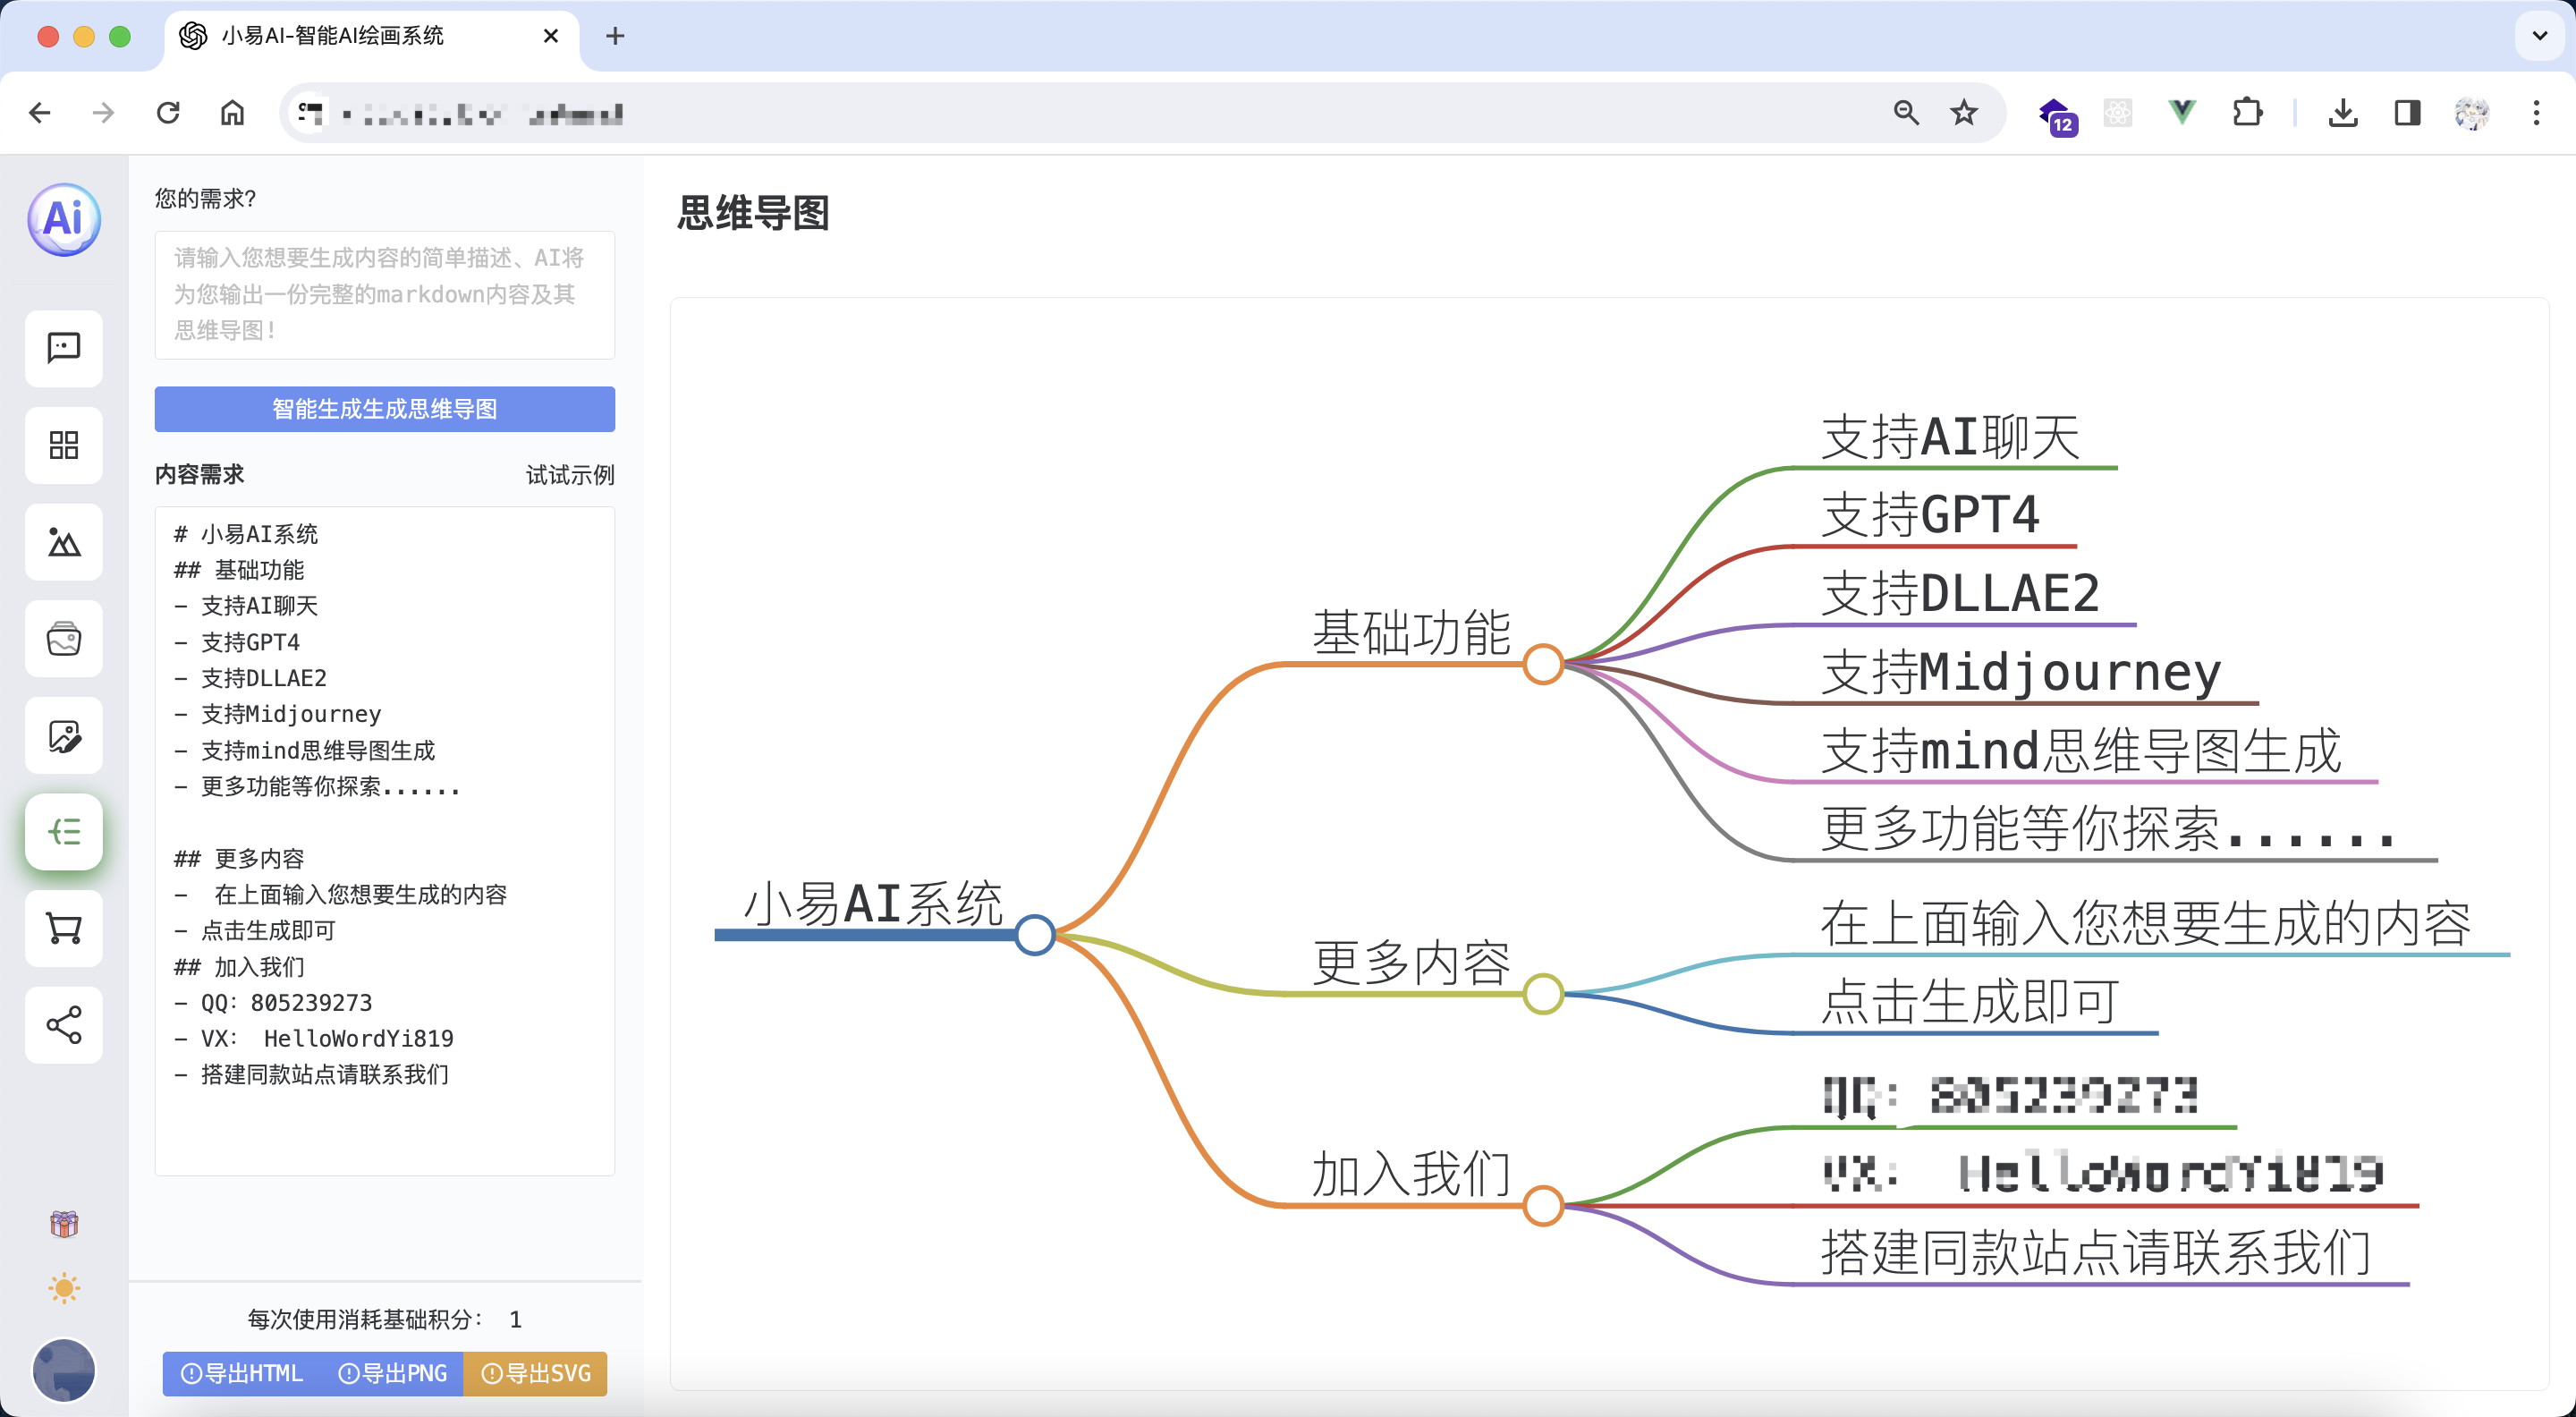Open a new browser tab
The width and height of the screenshot is (2576, 1417).
point(615,36)
